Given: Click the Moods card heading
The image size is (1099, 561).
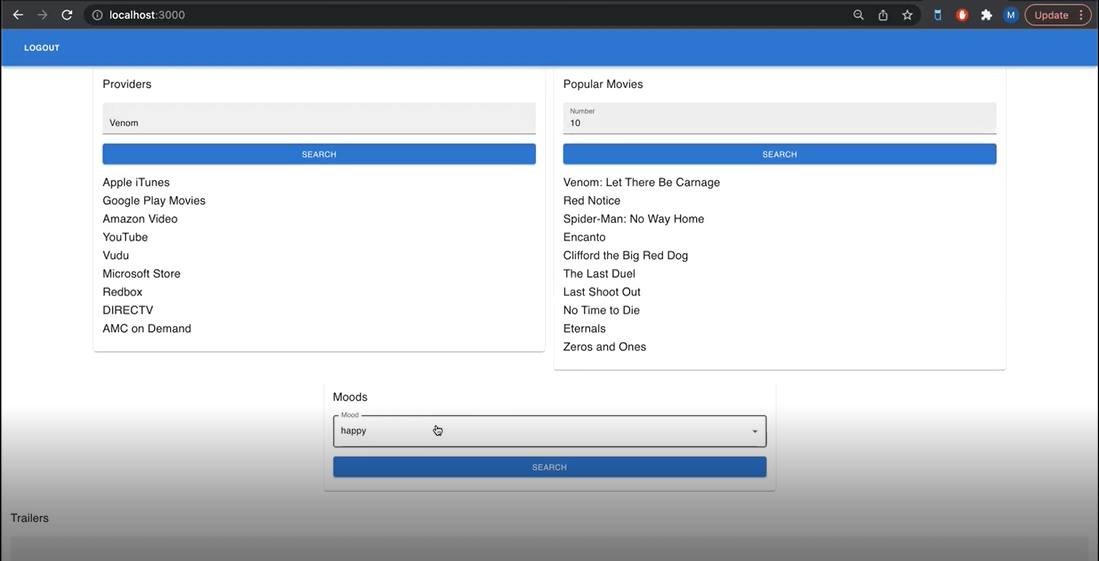Looking at the screenshot, I should pos(350,397).
